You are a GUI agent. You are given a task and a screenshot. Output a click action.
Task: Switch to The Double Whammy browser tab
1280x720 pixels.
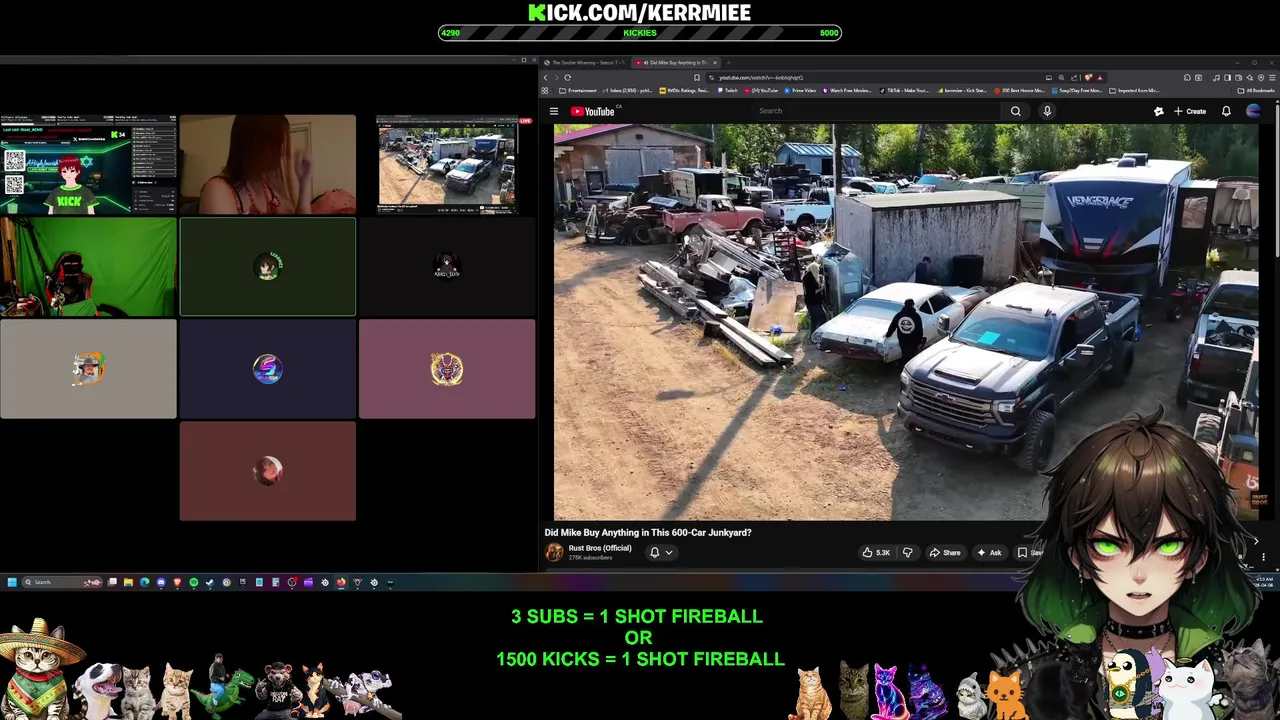tap(586, 62)
